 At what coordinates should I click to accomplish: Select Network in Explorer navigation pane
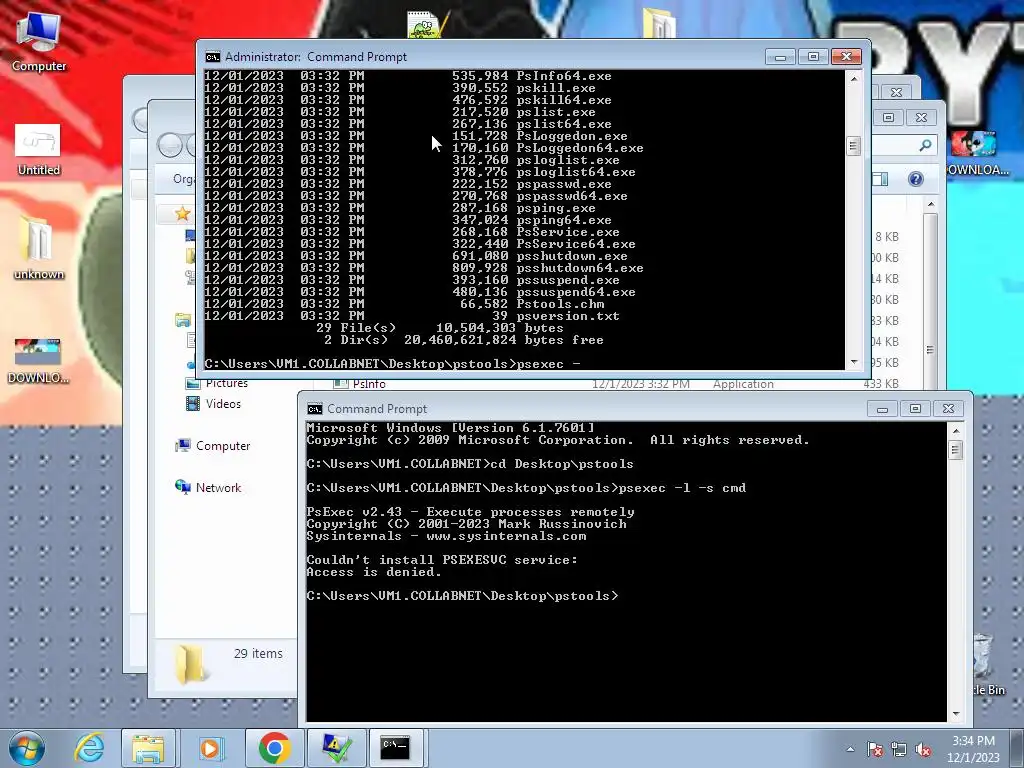[x=208, y=487]
